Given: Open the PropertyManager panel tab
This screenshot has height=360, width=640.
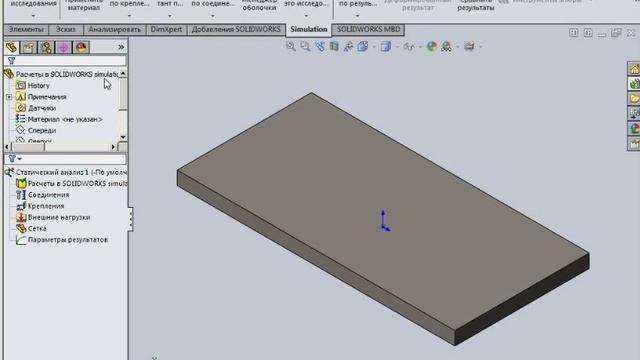Looking at the screenshot, I should pos(29,47).
